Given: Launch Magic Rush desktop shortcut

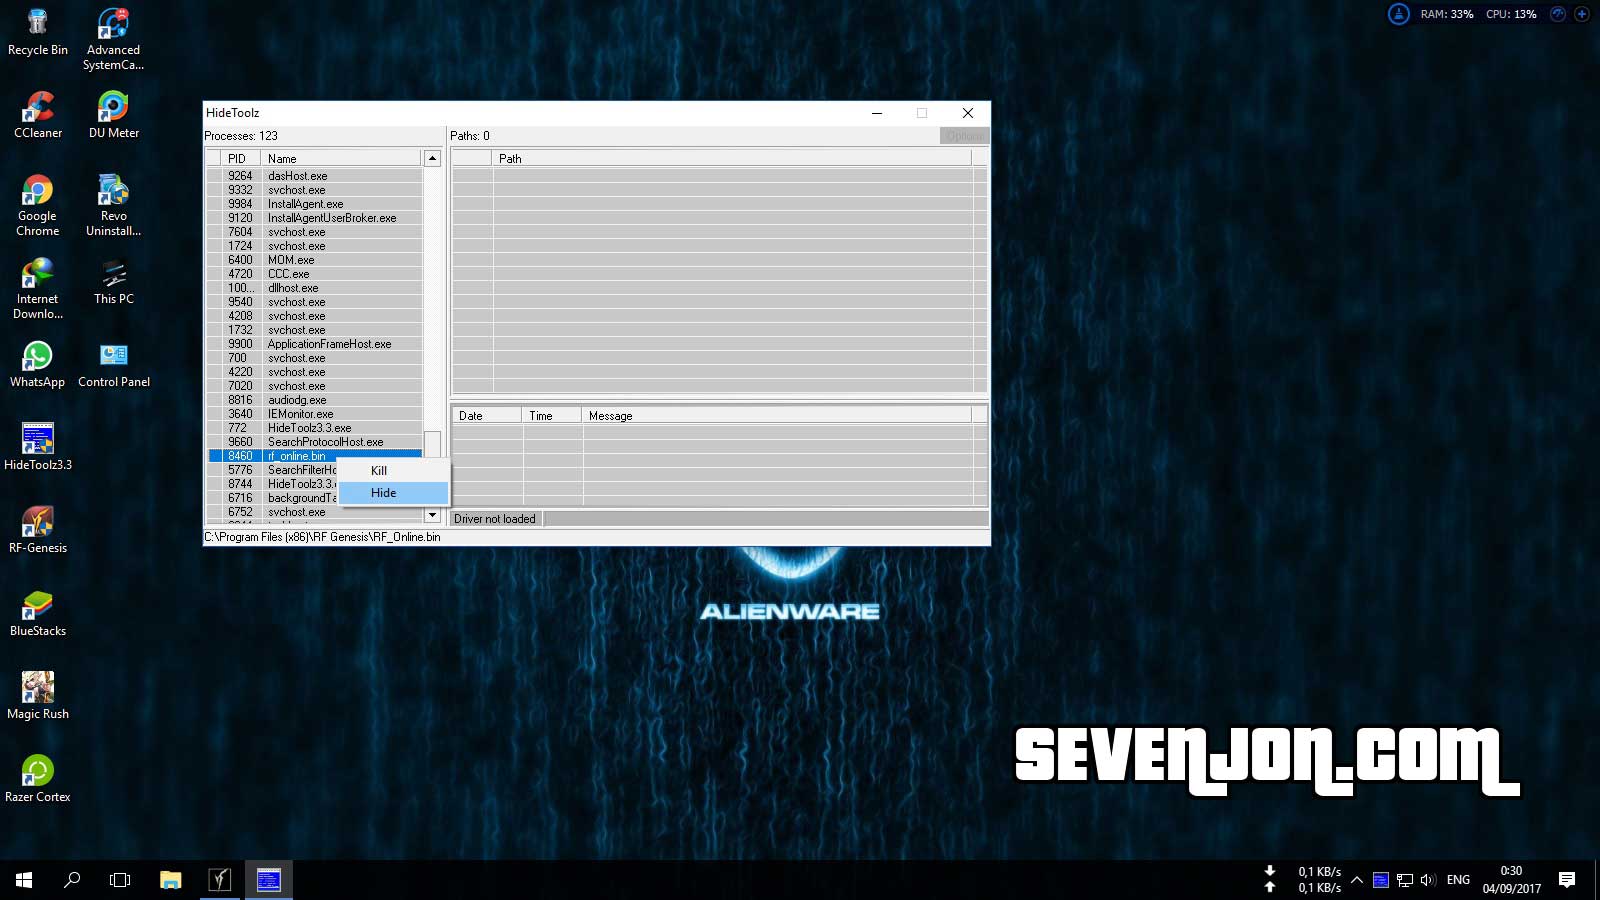Looking at the screenshot, I should [38, 696].
